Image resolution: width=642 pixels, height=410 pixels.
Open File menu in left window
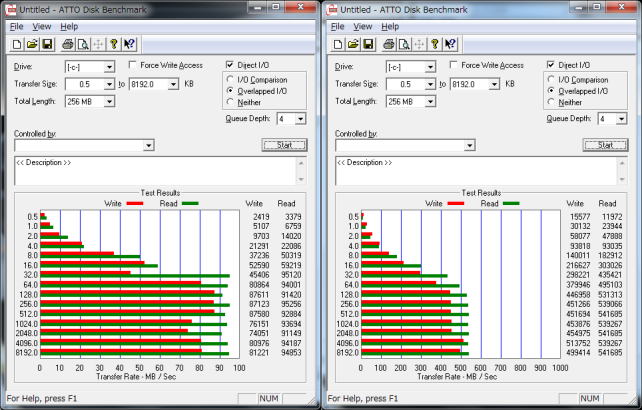(x=16, y=26)
